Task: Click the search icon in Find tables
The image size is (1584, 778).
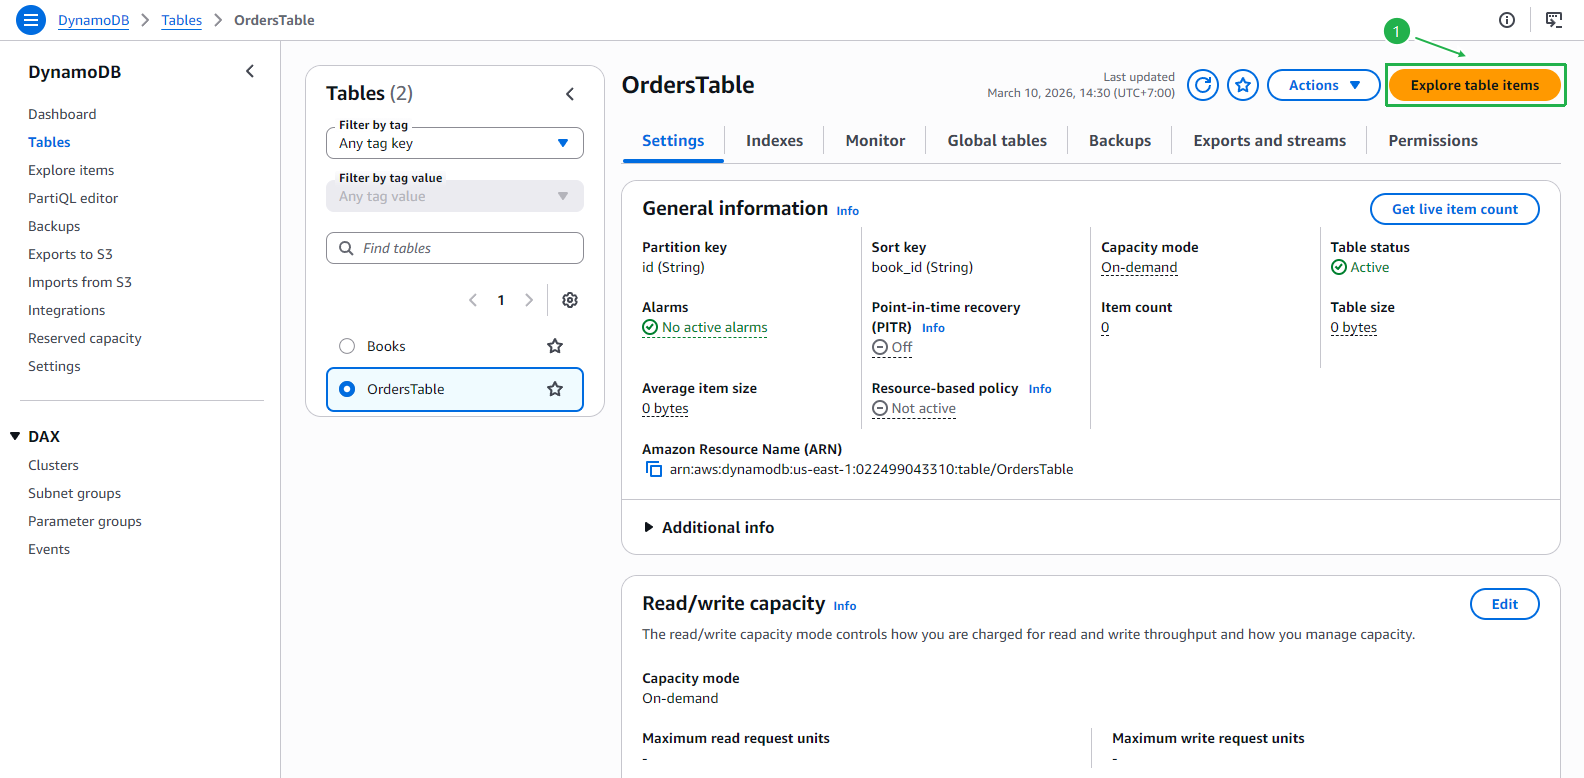Action: click(347, 248)
